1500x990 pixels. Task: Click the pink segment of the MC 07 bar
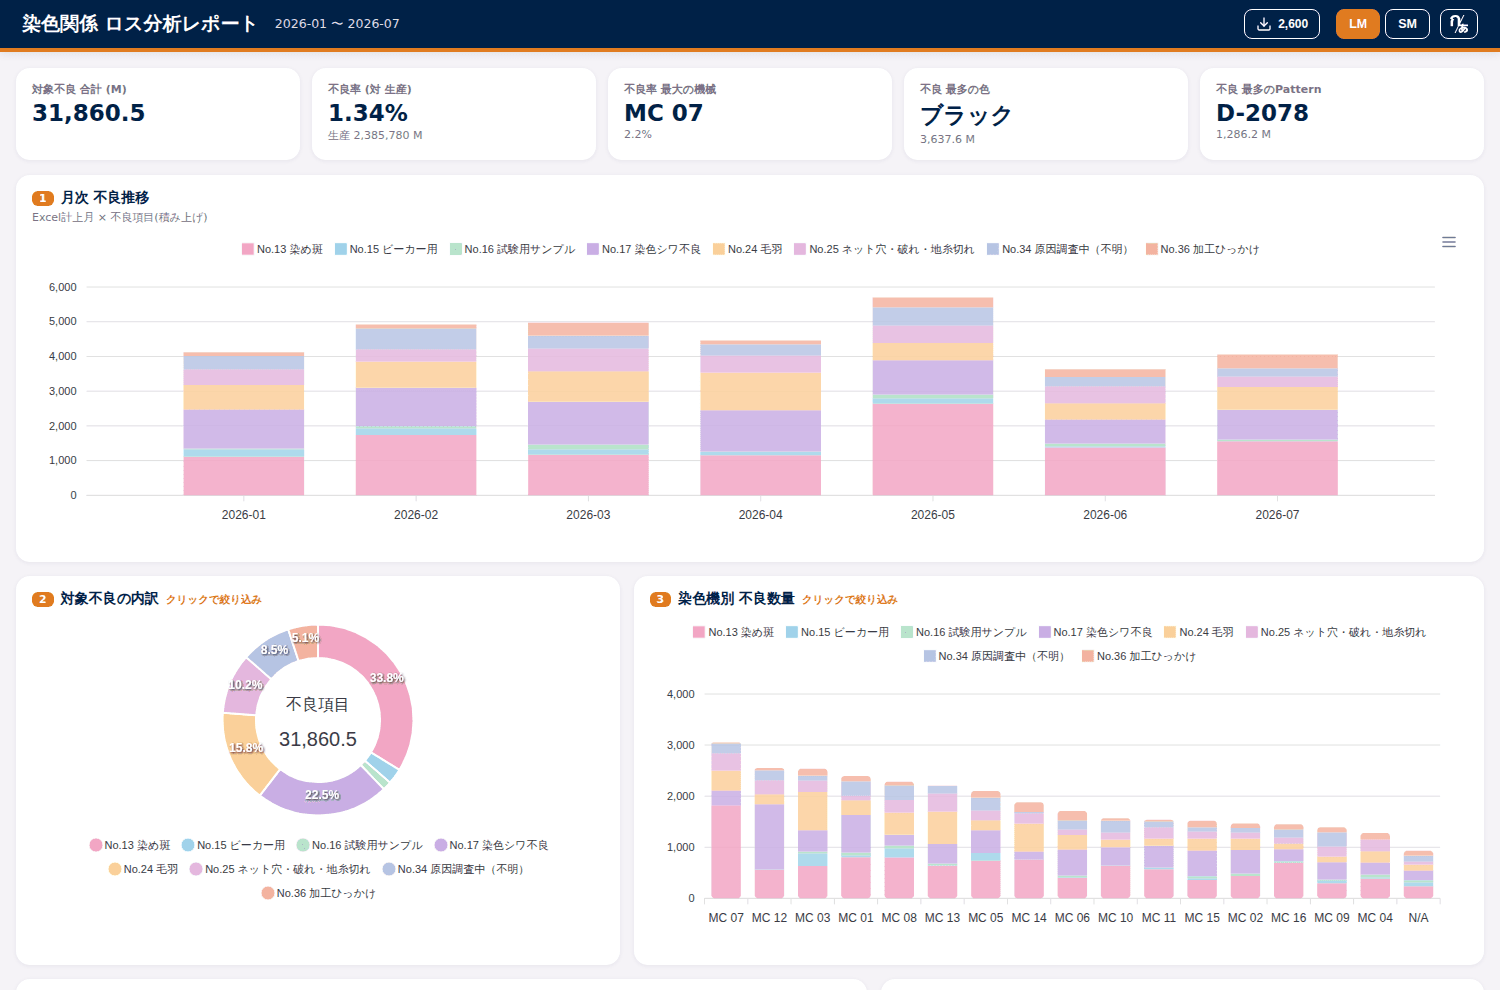click(726, 852)
